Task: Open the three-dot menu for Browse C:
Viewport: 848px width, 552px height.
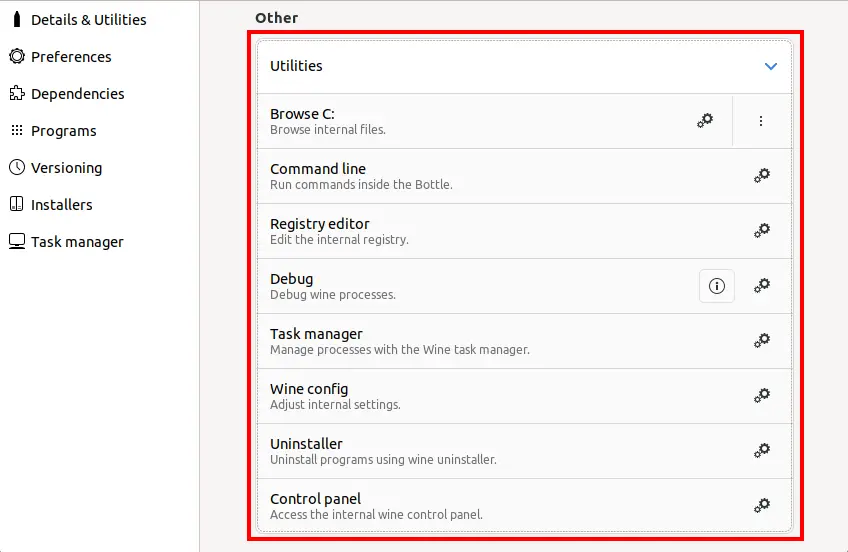Action: tap(760, 121)
